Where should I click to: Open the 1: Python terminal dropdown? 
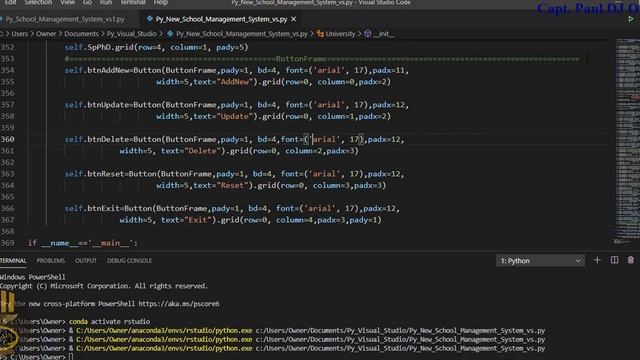[540, 260]
